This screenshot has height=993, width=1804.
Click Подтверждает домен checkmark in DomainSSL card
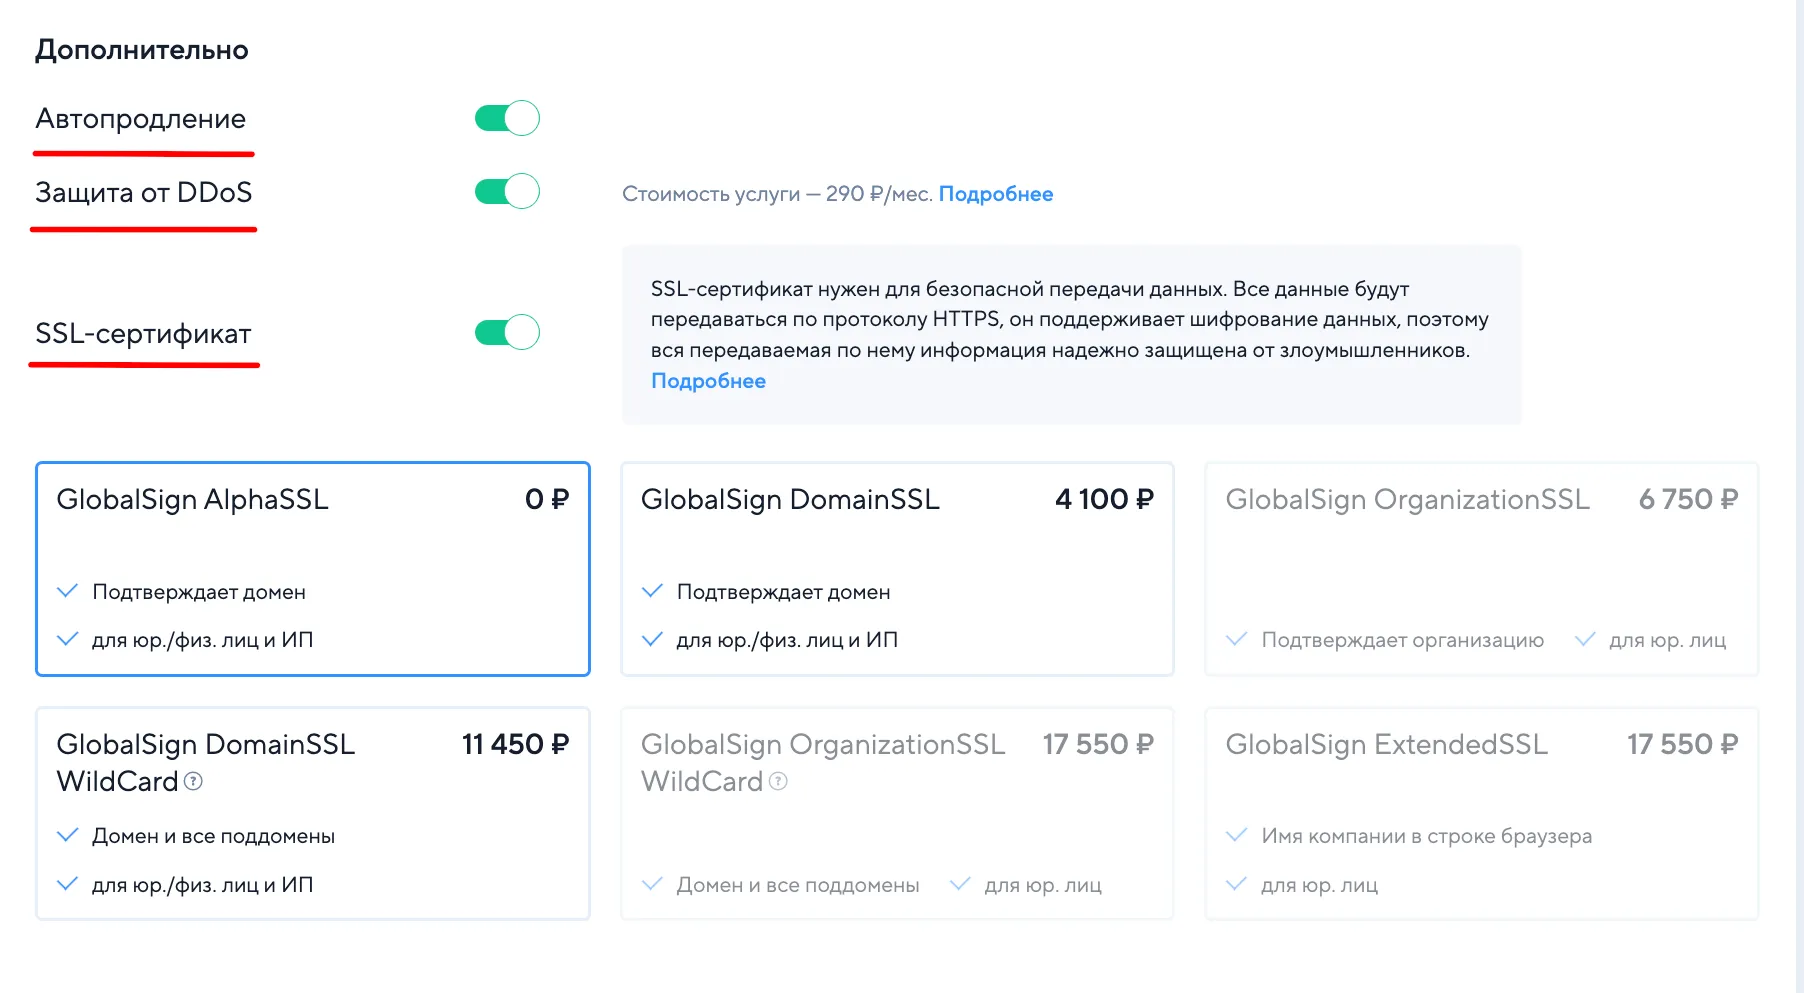652,591
